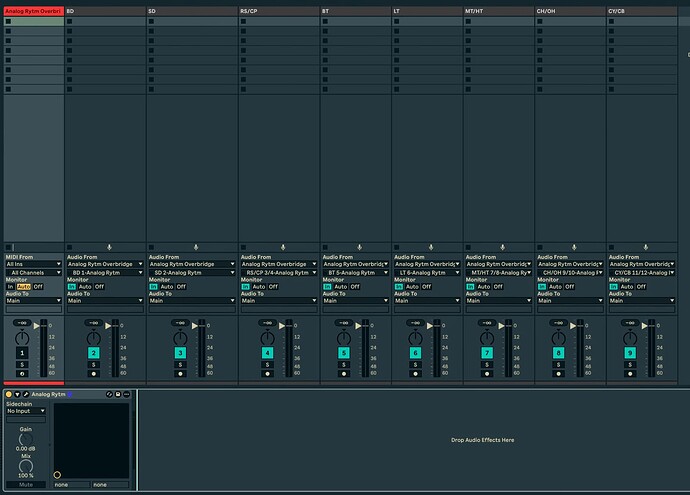Click the BD track clip record icon
Viewport: 690px width, 495px height.
110,247
